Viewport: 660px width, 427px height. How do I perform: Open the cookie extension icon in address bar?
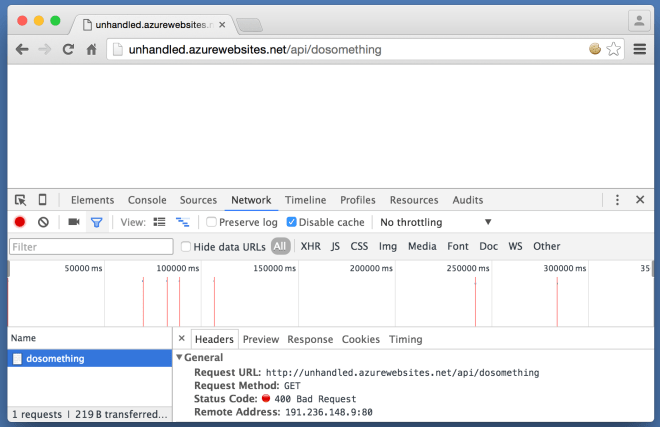pos(595,49)
